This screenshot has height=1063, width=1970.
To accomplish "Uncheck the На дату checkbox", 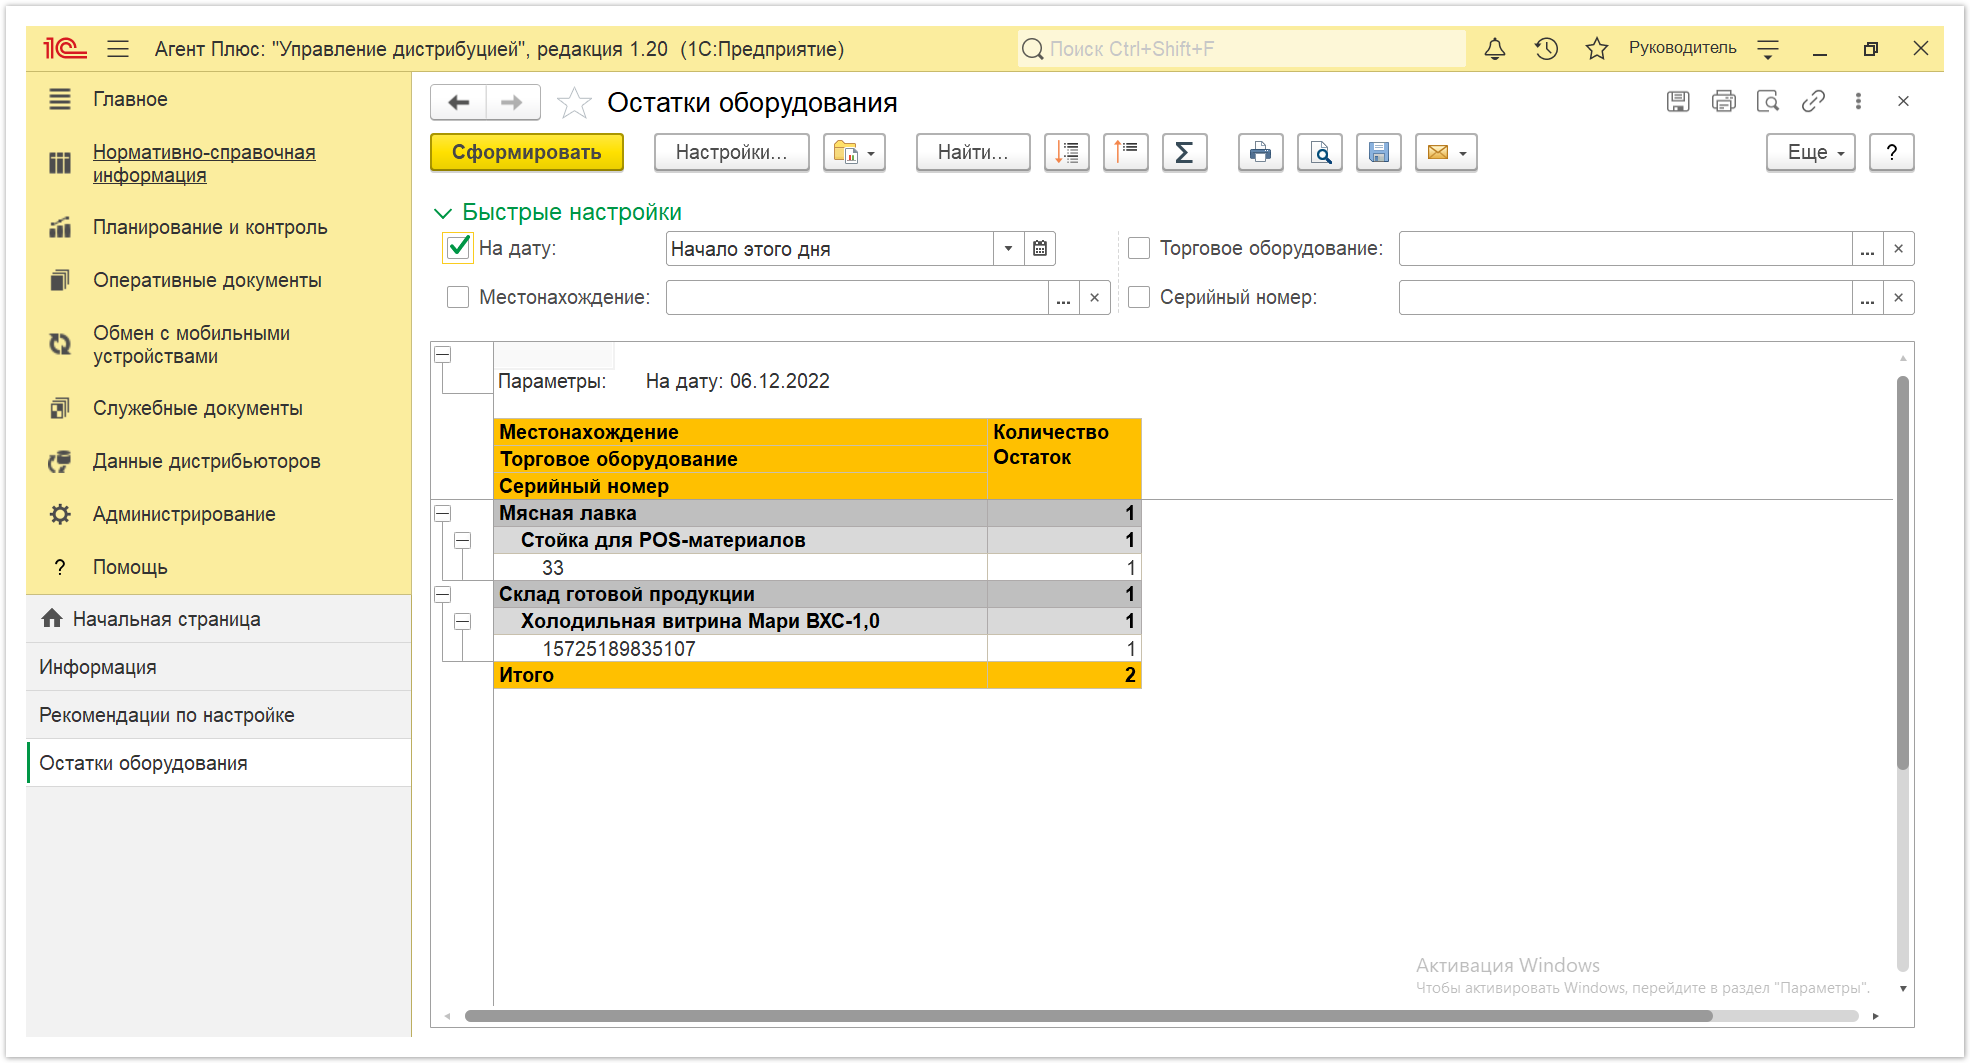I will click(458, 248).
